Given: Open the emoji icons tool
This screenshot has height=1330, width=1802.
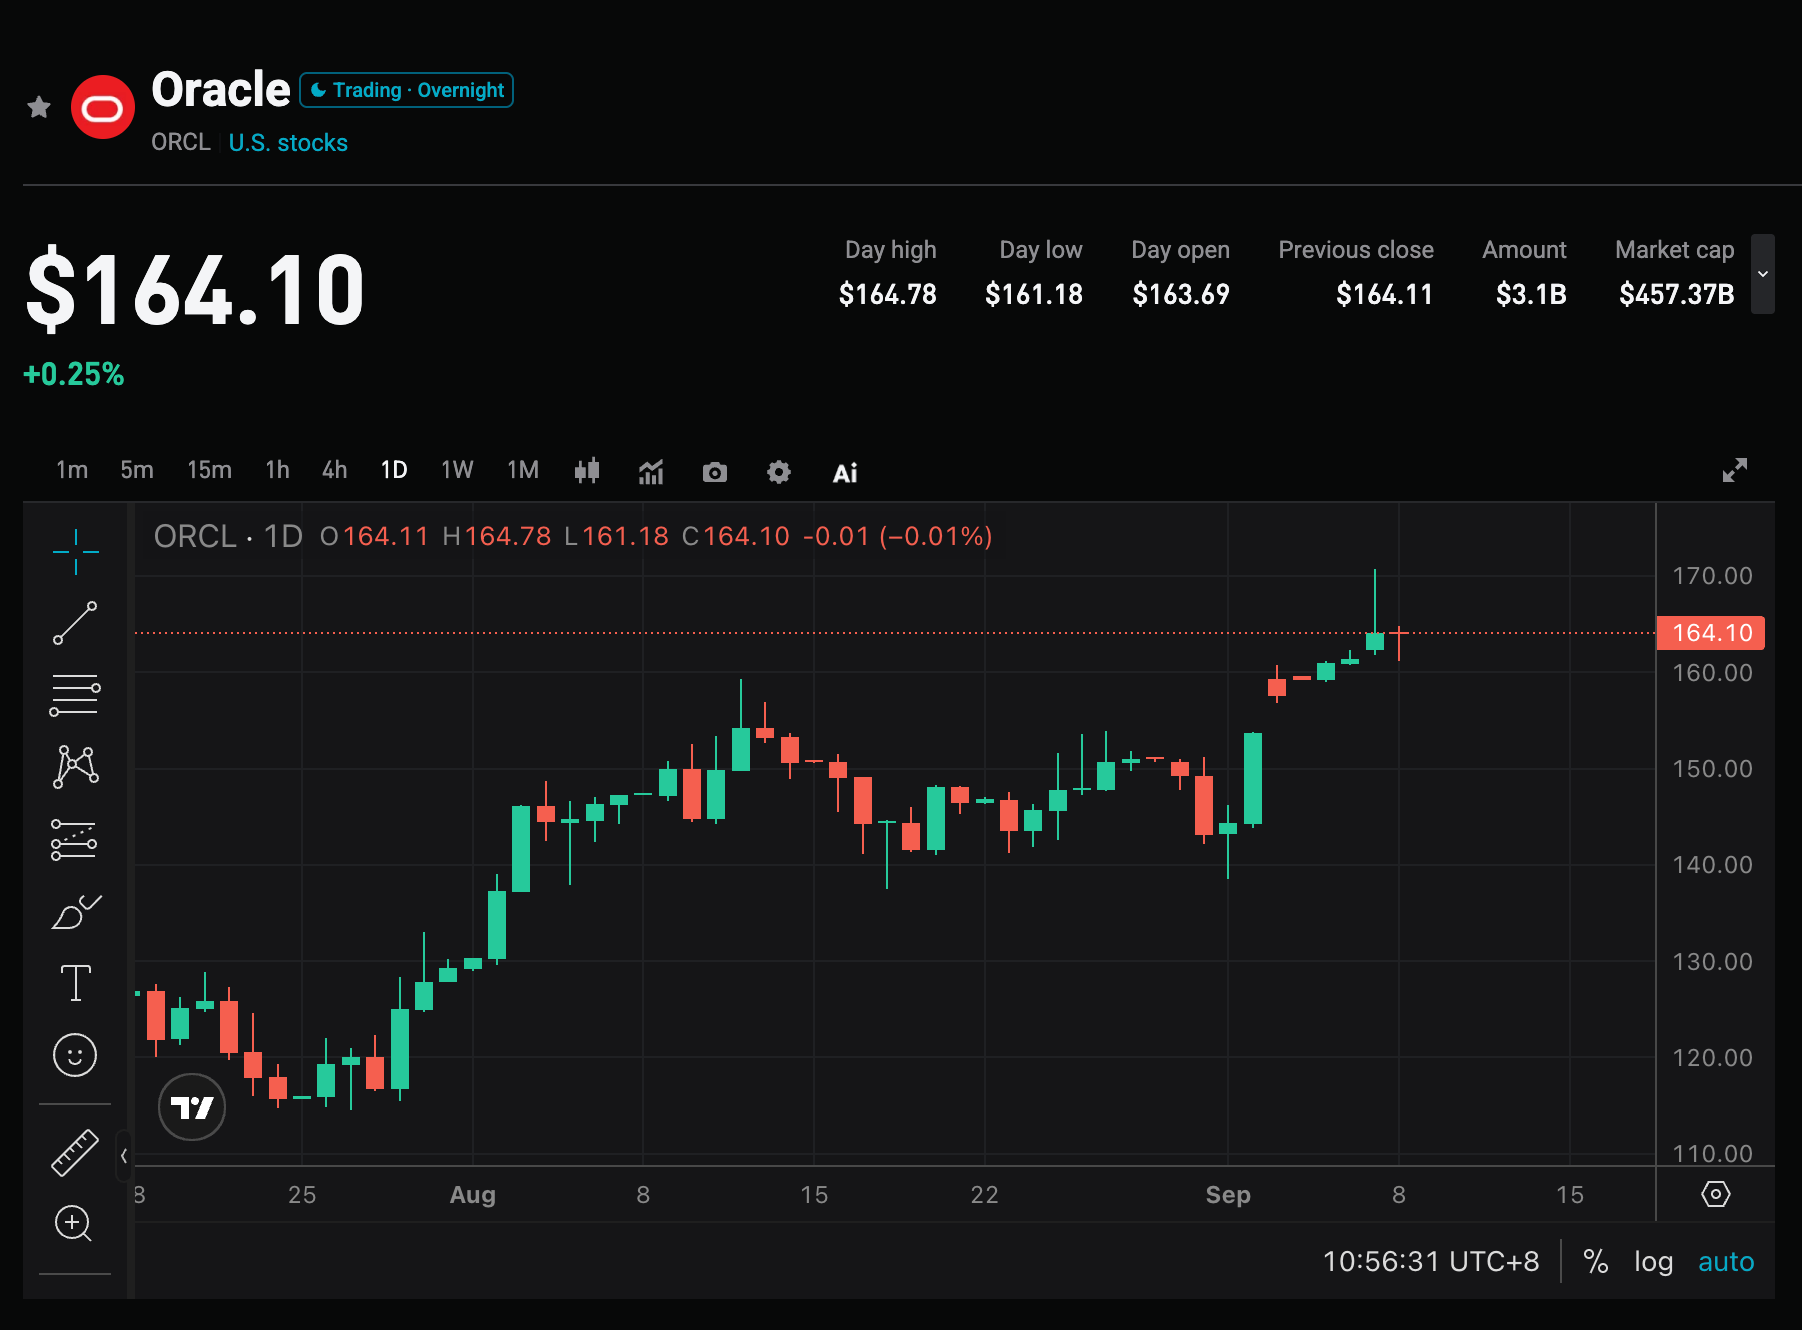Looking at the screenshot, I should click(x=75, y=1055).
